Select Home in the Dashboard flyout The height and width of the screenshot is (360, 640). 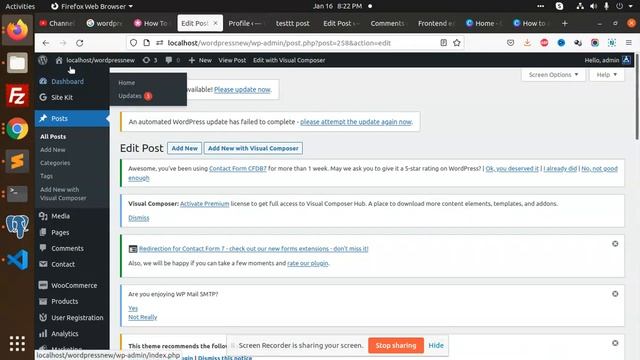(127, 82)
